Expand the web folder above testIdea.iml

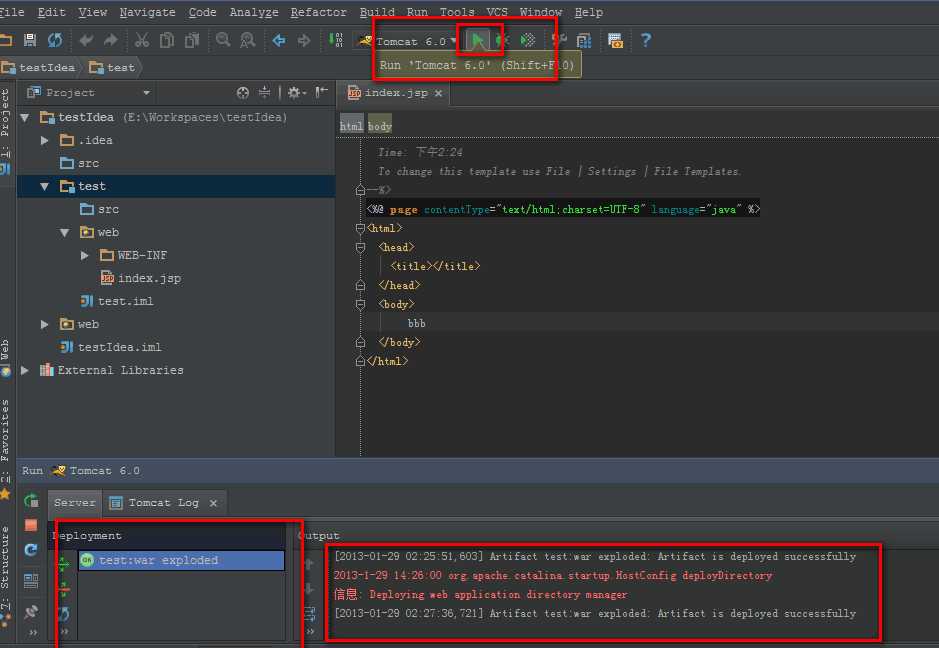click(45, 324)
